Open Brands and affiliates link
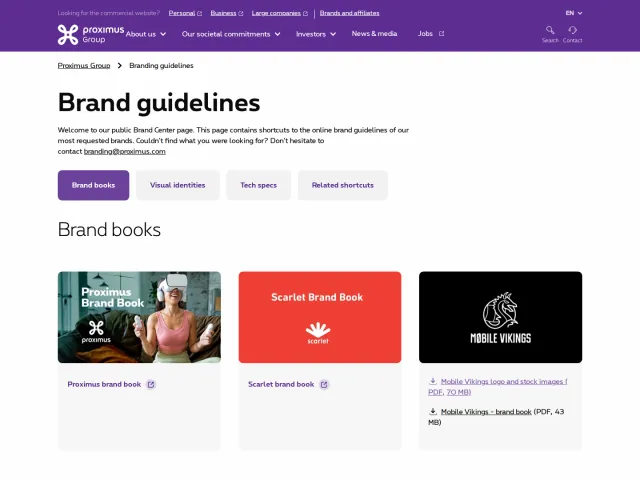 click(349, 13)
